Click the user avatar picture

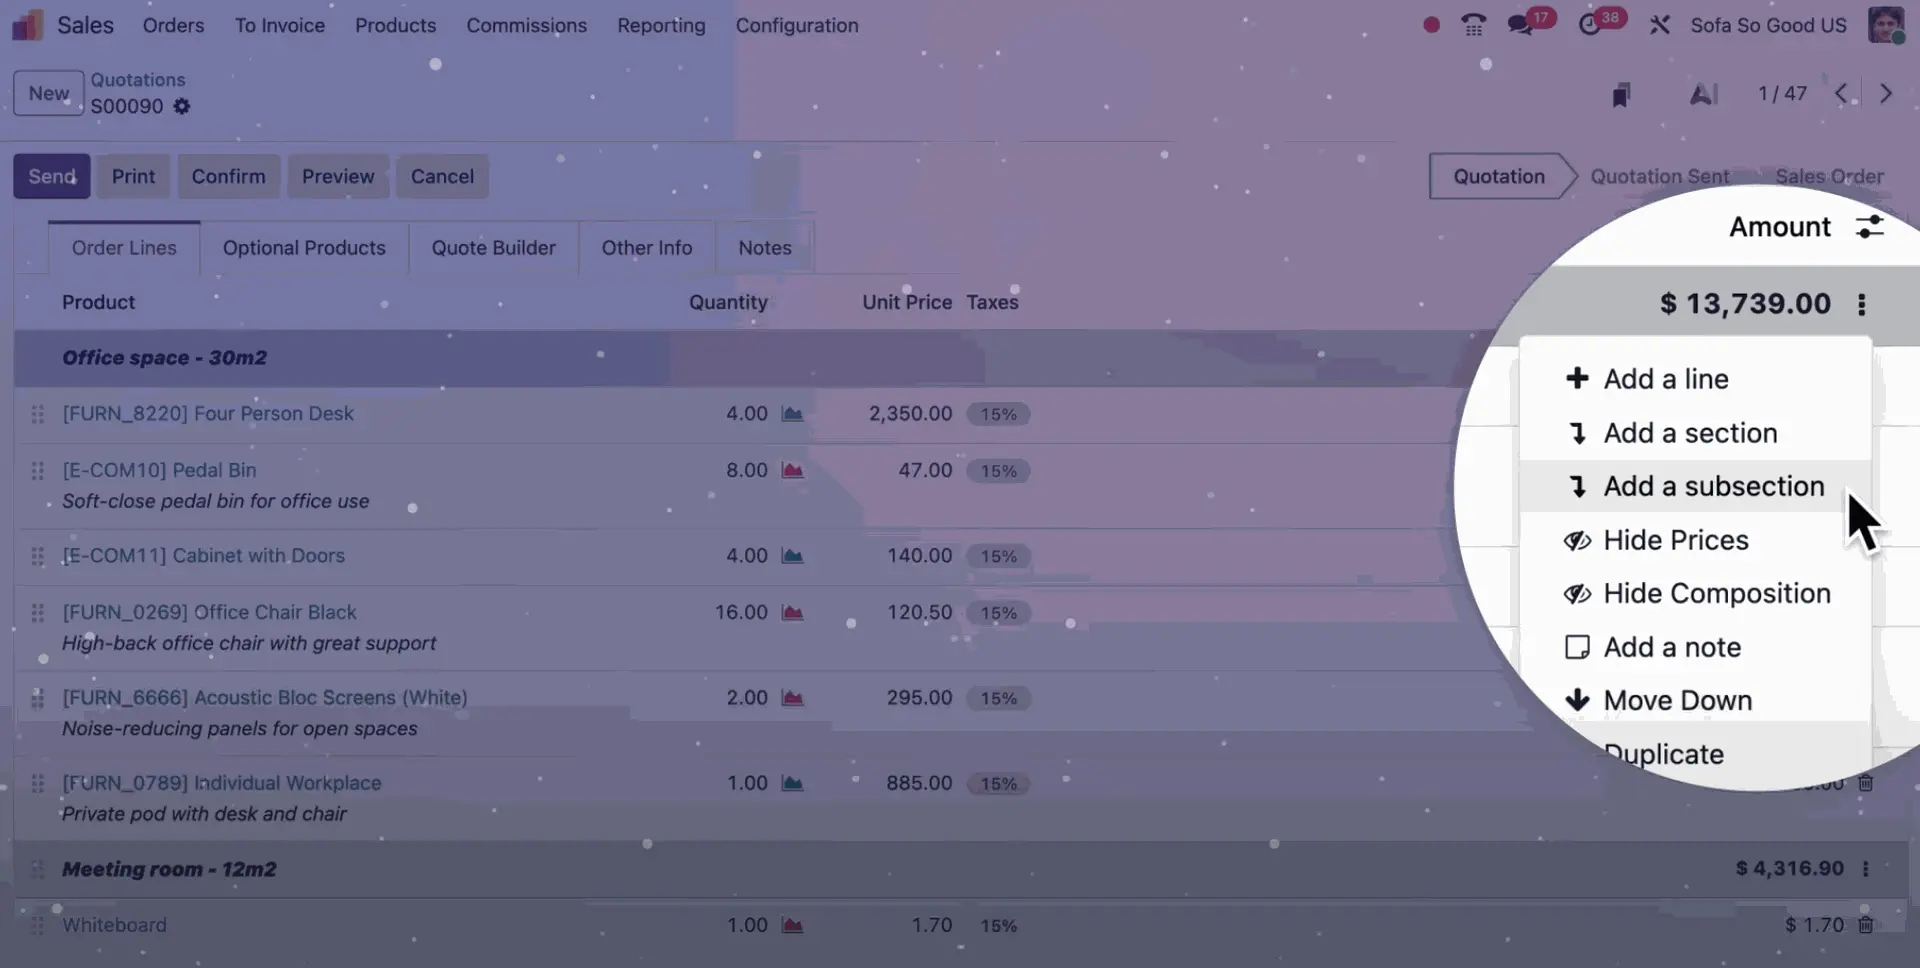tap(1886, 25)
